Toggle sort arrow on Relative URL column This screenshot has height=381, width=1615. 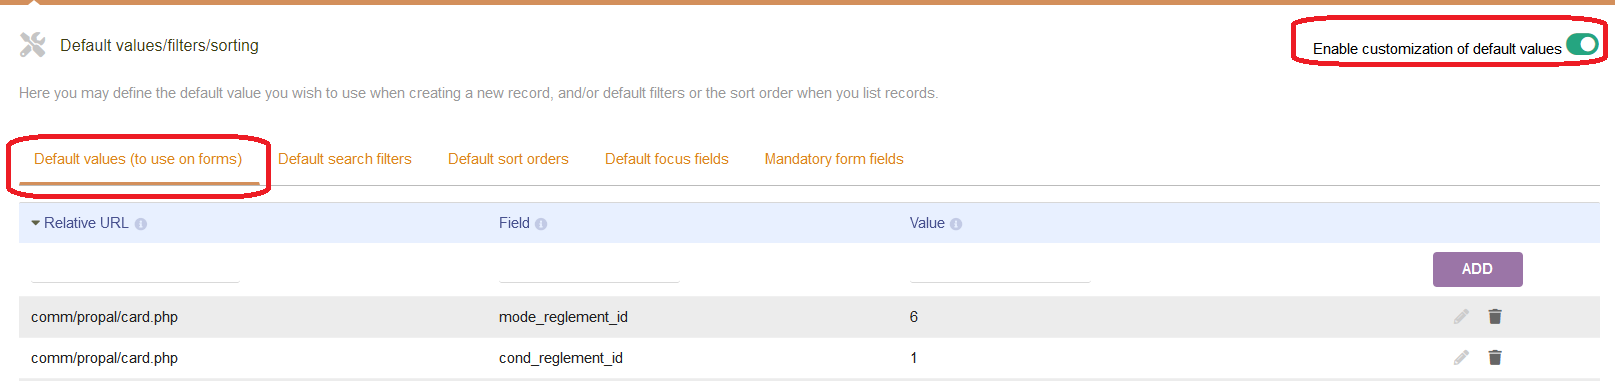tap(36, 223)
